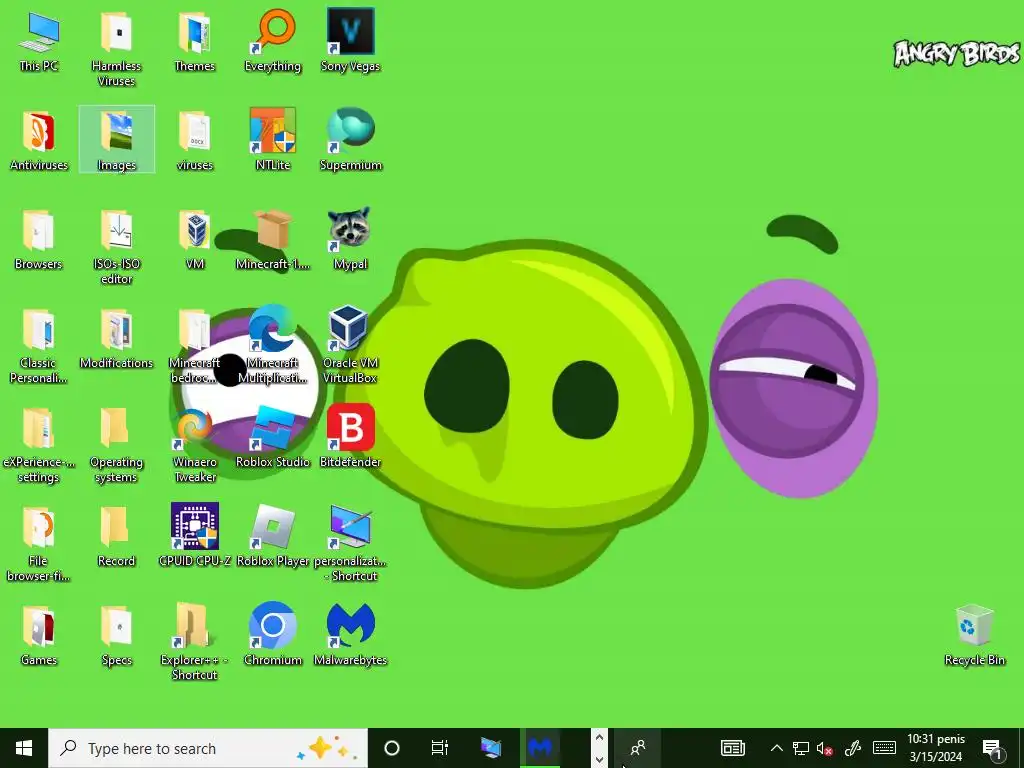
Task: Open network status tray icon
Action: coord(801,748)
